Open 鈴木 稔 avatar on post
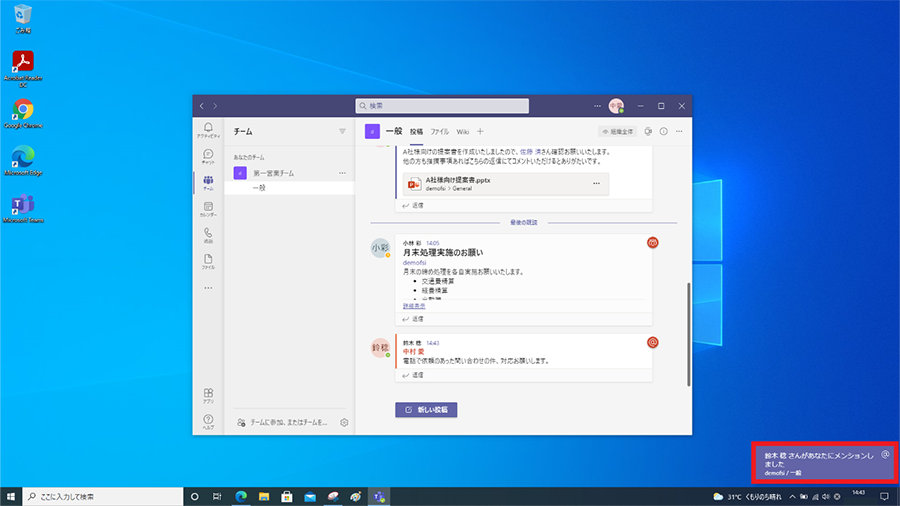Screen dimensions: 900x506 click(x=380, y=348)
